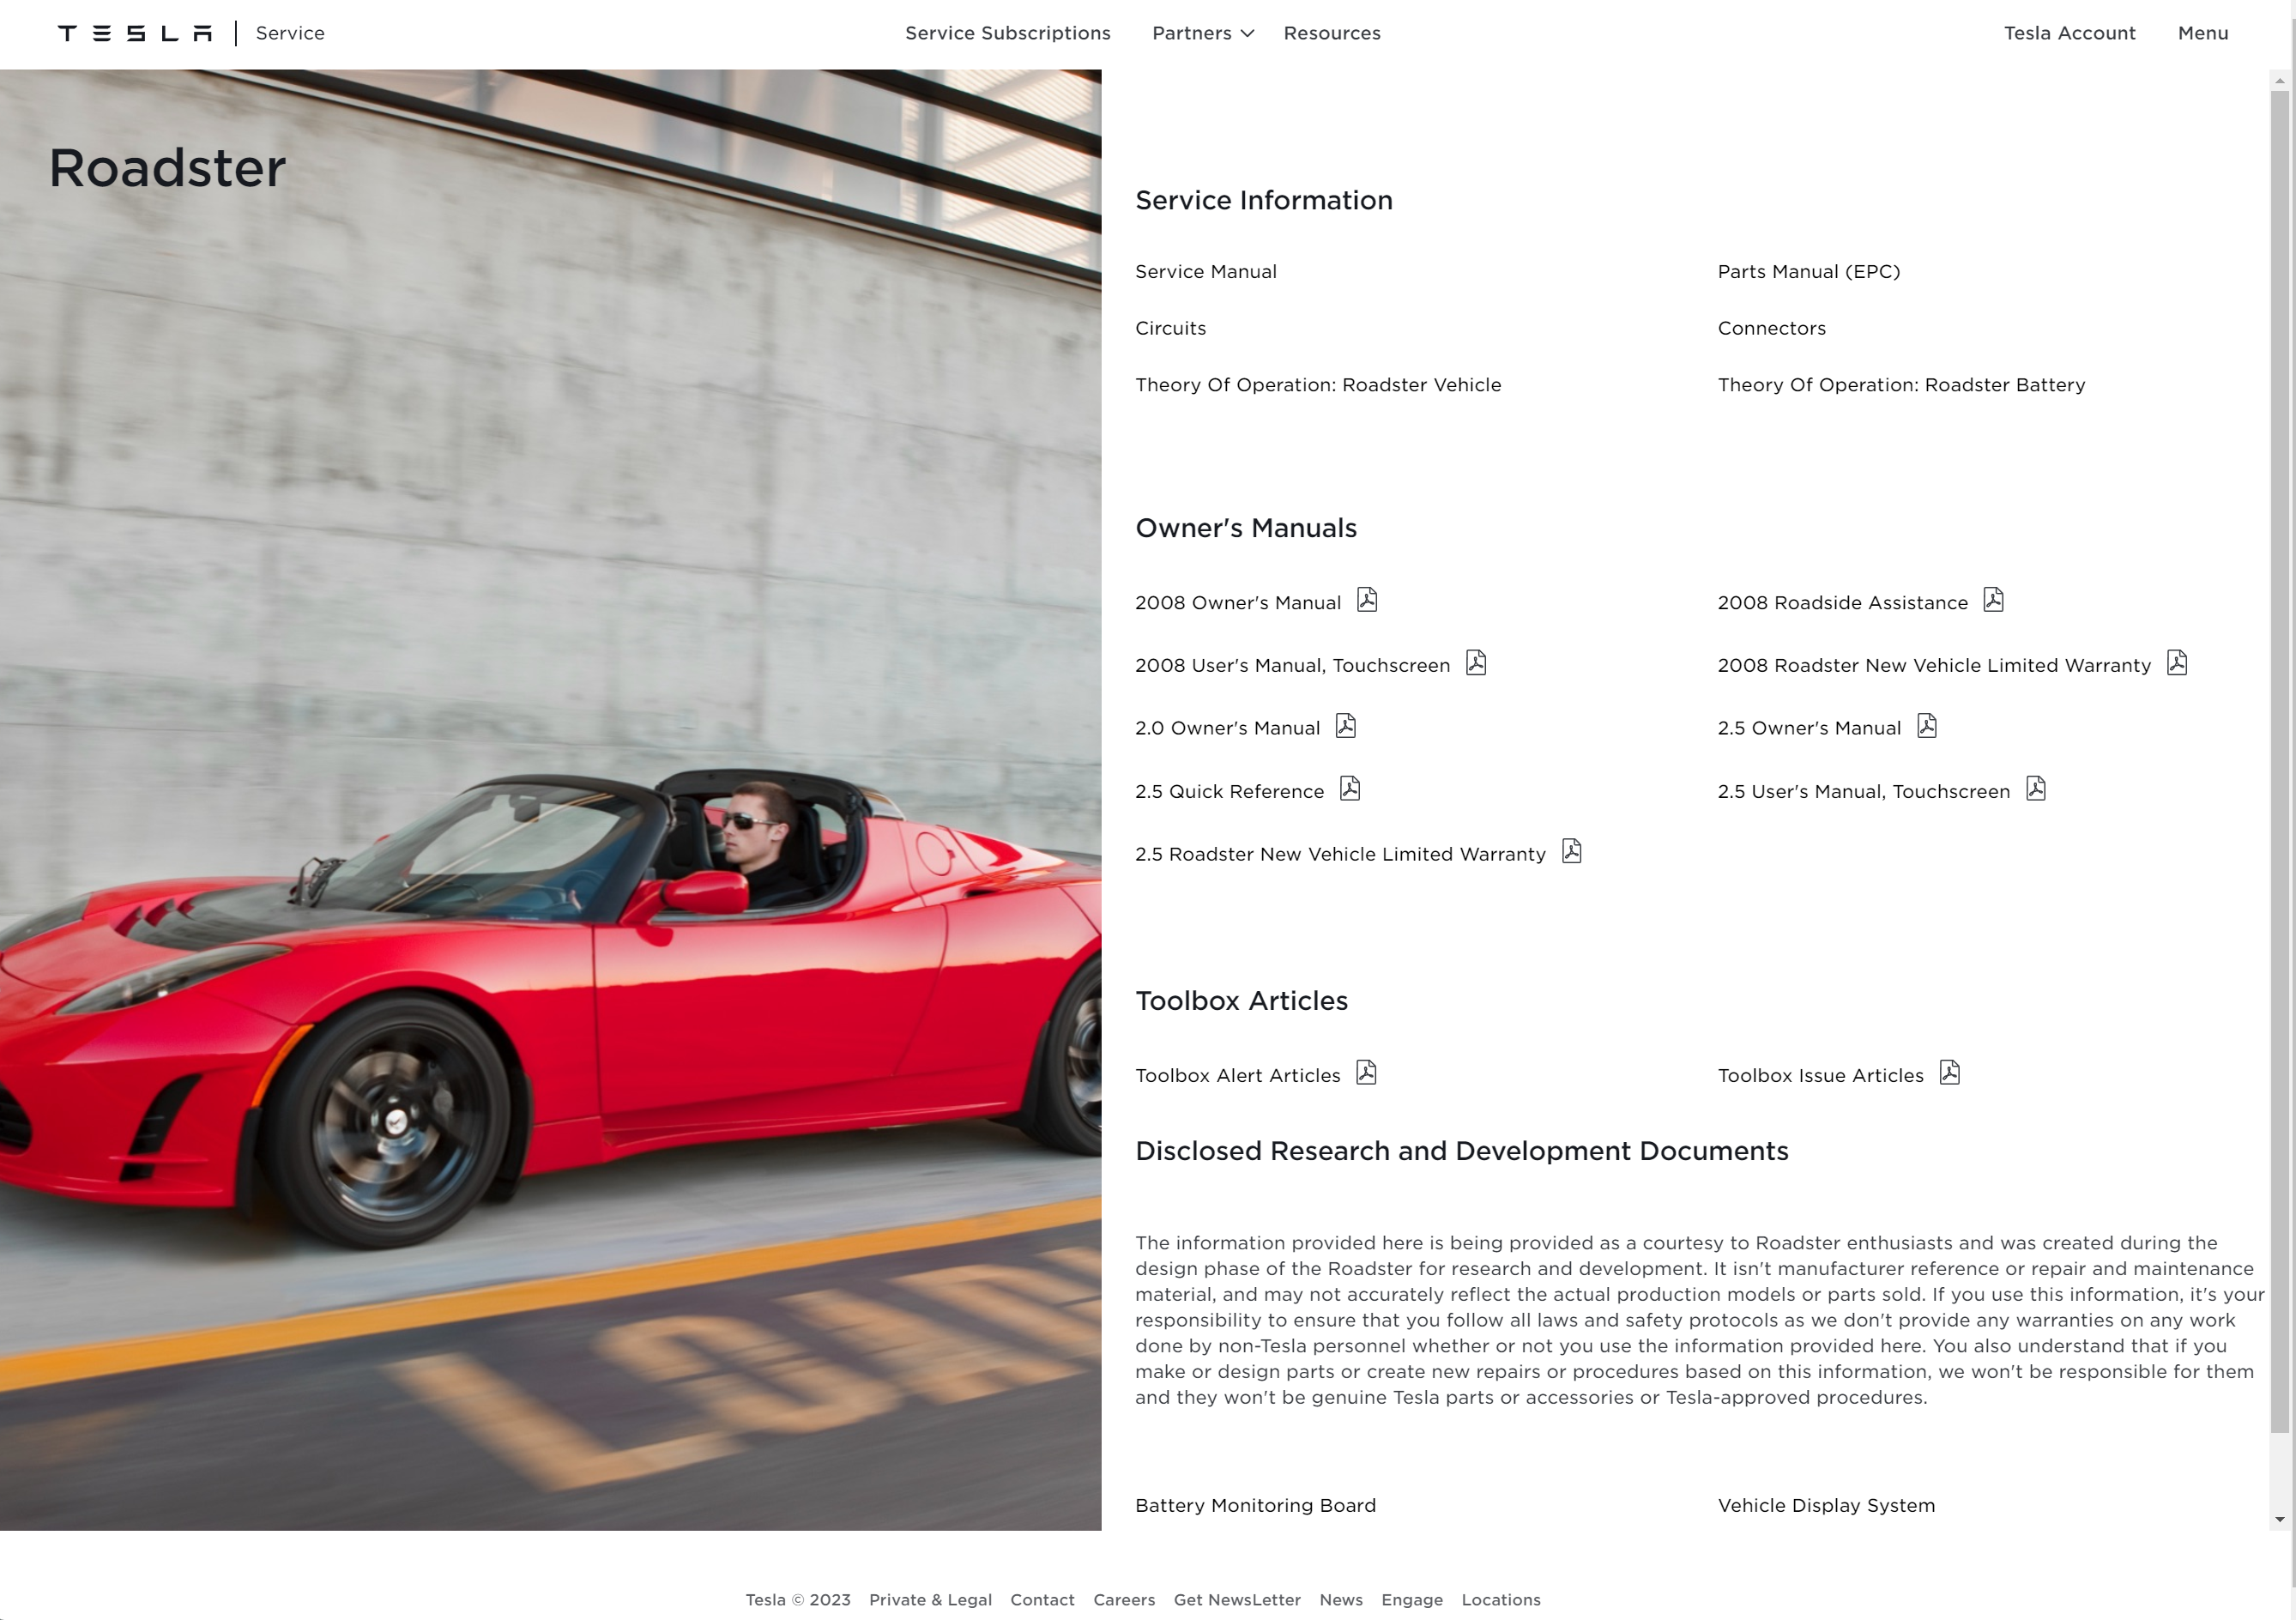Open the 2008 Owner's Manual PDF
The image size is (2296, 1620).
(1365, 600)
